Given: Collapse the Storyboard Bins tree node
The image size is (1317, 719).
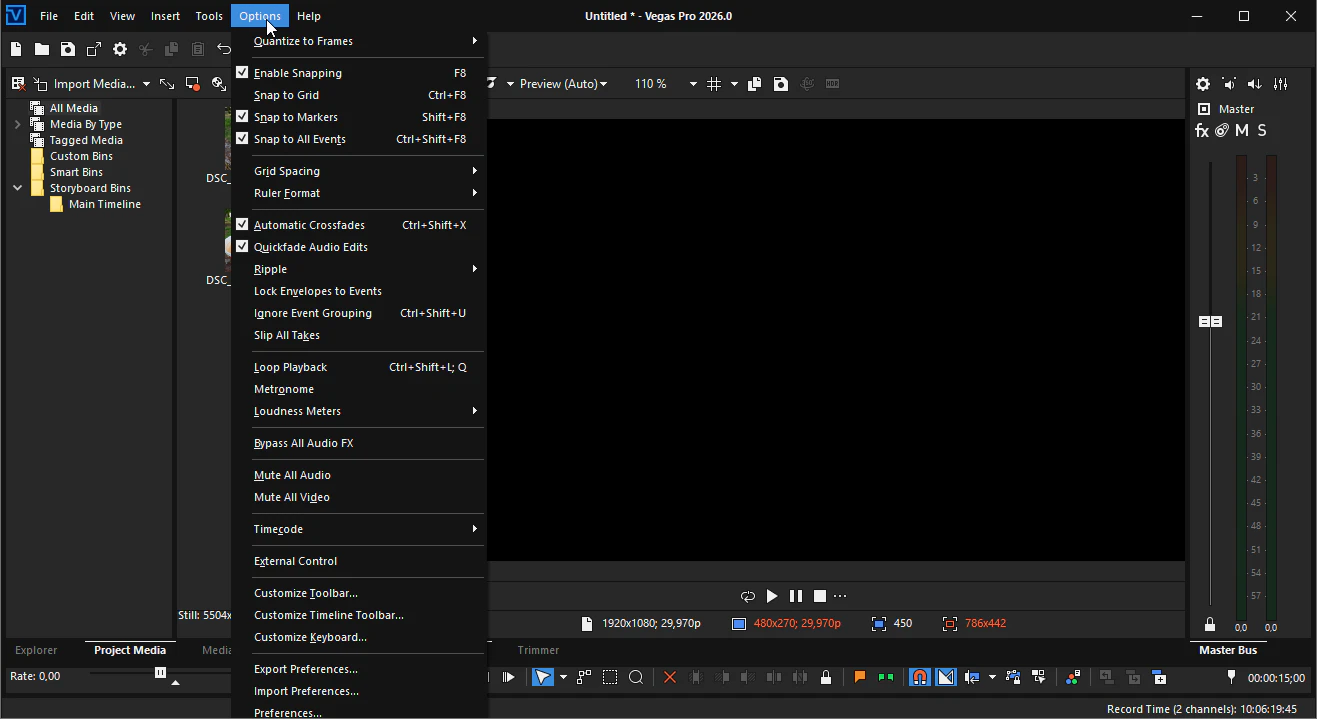Looking at the screenshot, I should (17, 188).
